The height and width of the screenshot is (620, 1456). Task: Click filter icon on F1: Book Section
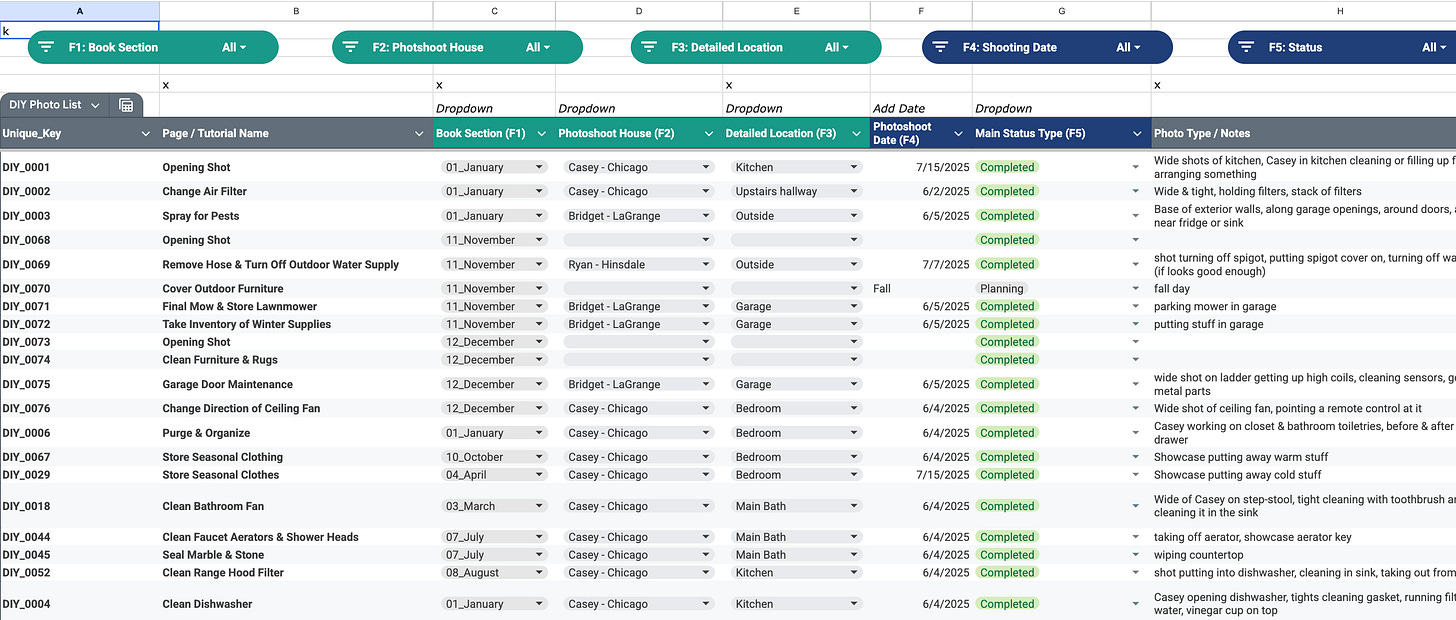click(x=45, y=47)
